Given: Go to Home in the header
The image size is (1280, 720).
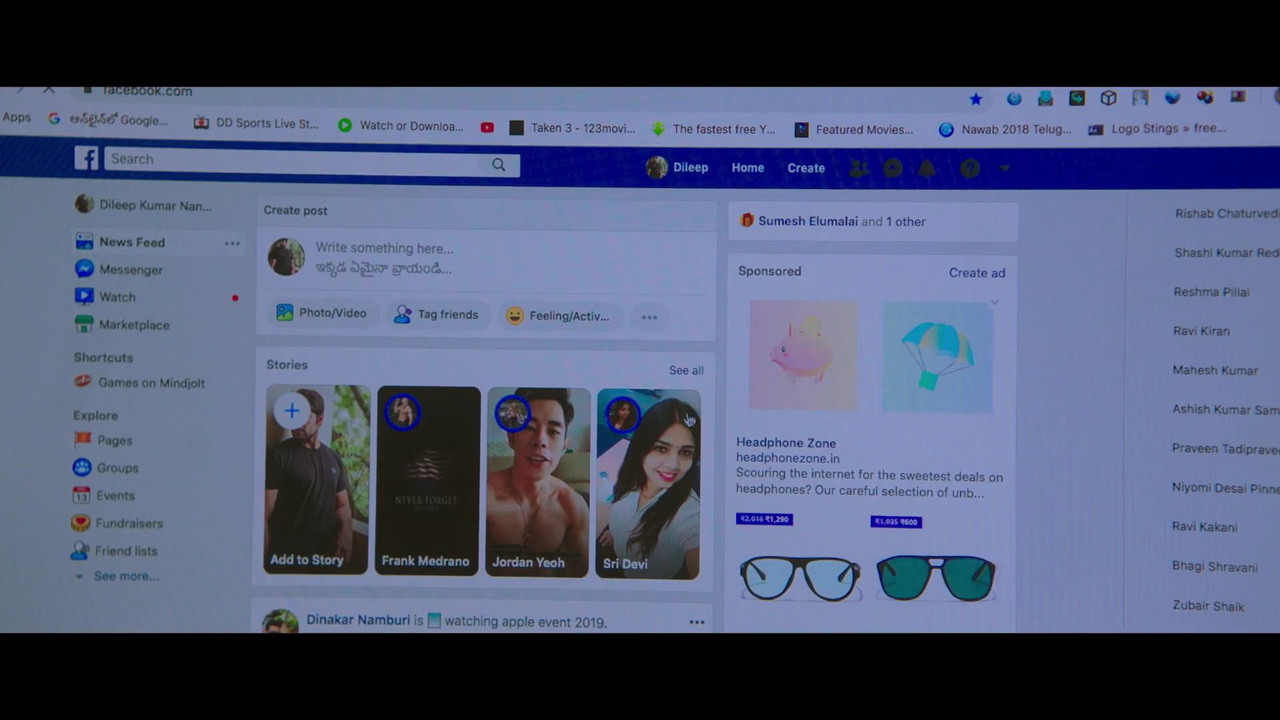Looking at the screenshot, I should (x=747, y=168).
